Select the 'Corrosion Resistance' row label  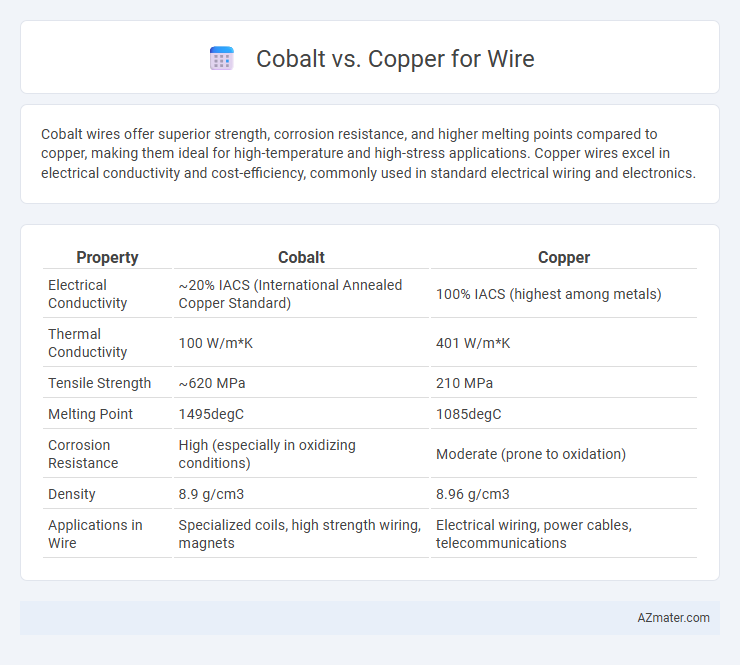(x=83, y=454)
